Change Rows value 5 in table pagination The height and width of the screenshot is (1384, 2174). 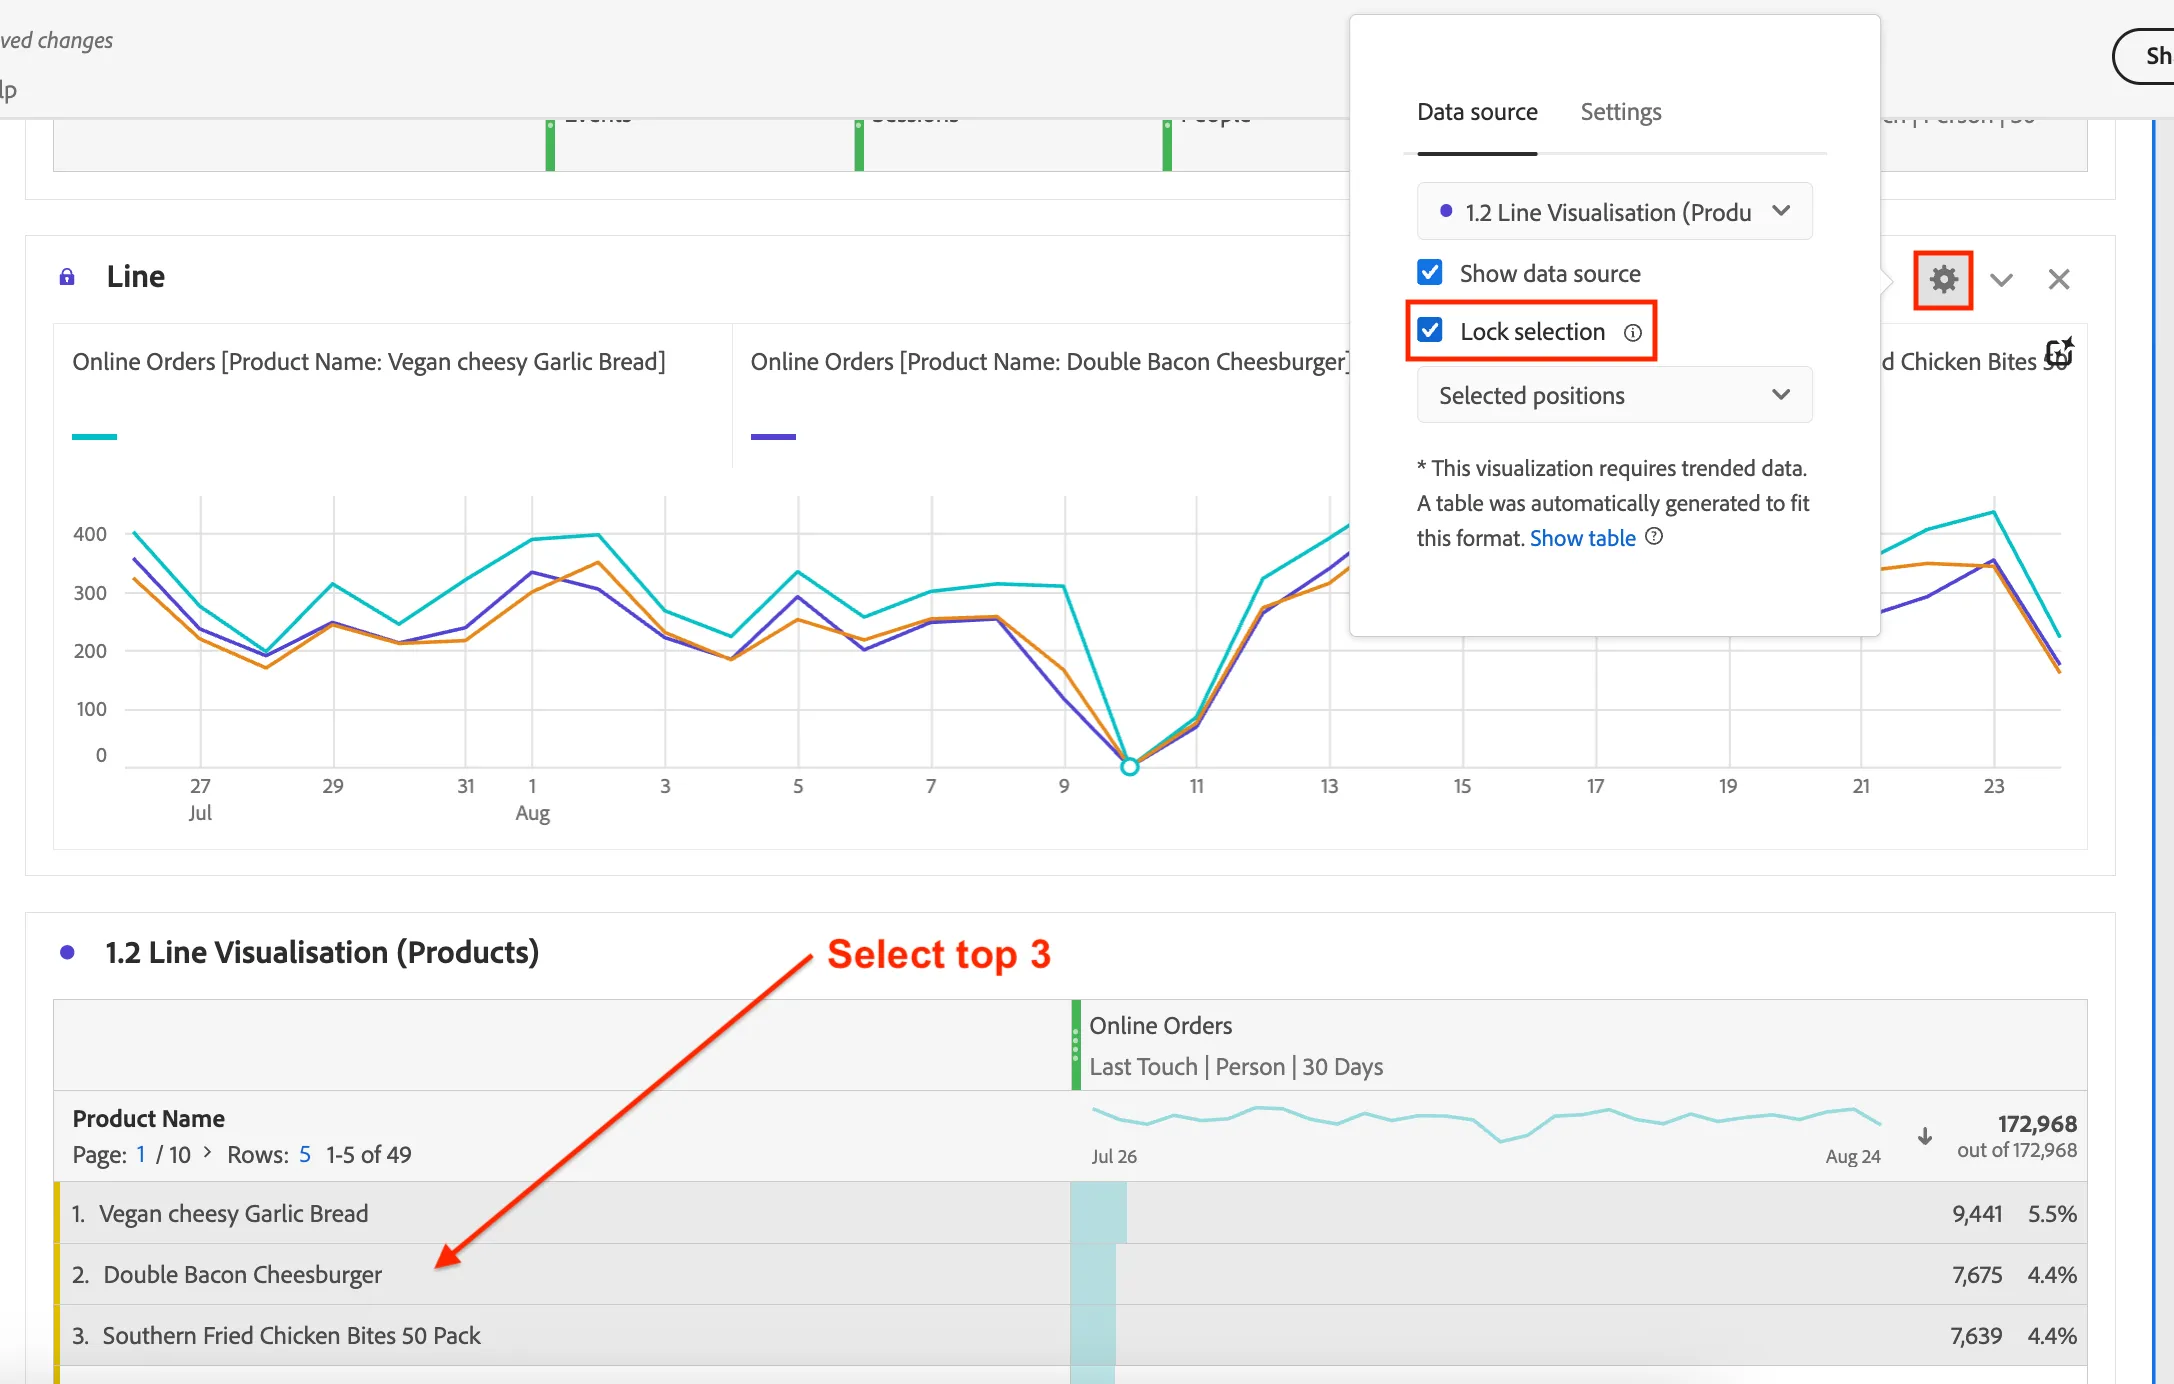click(305, 1155)
